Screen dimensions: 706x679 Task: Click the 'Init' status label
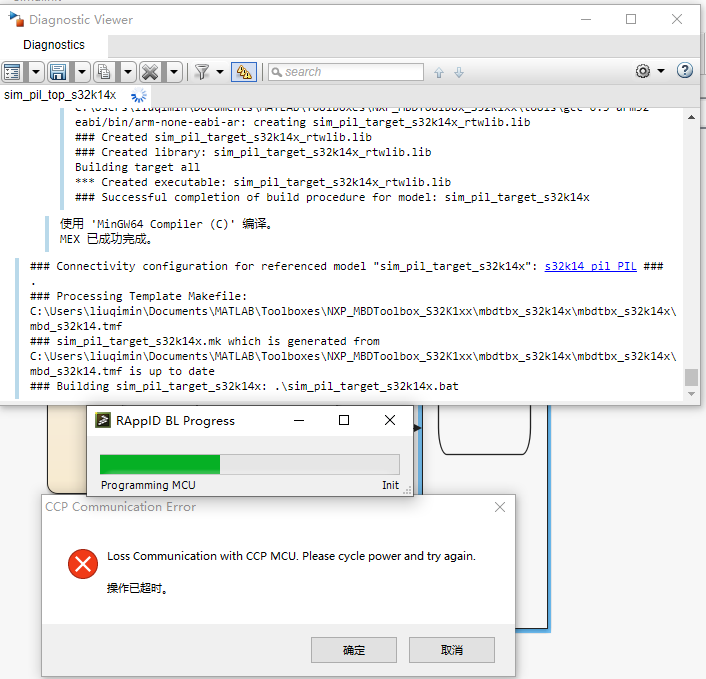(x=390, y=485)
